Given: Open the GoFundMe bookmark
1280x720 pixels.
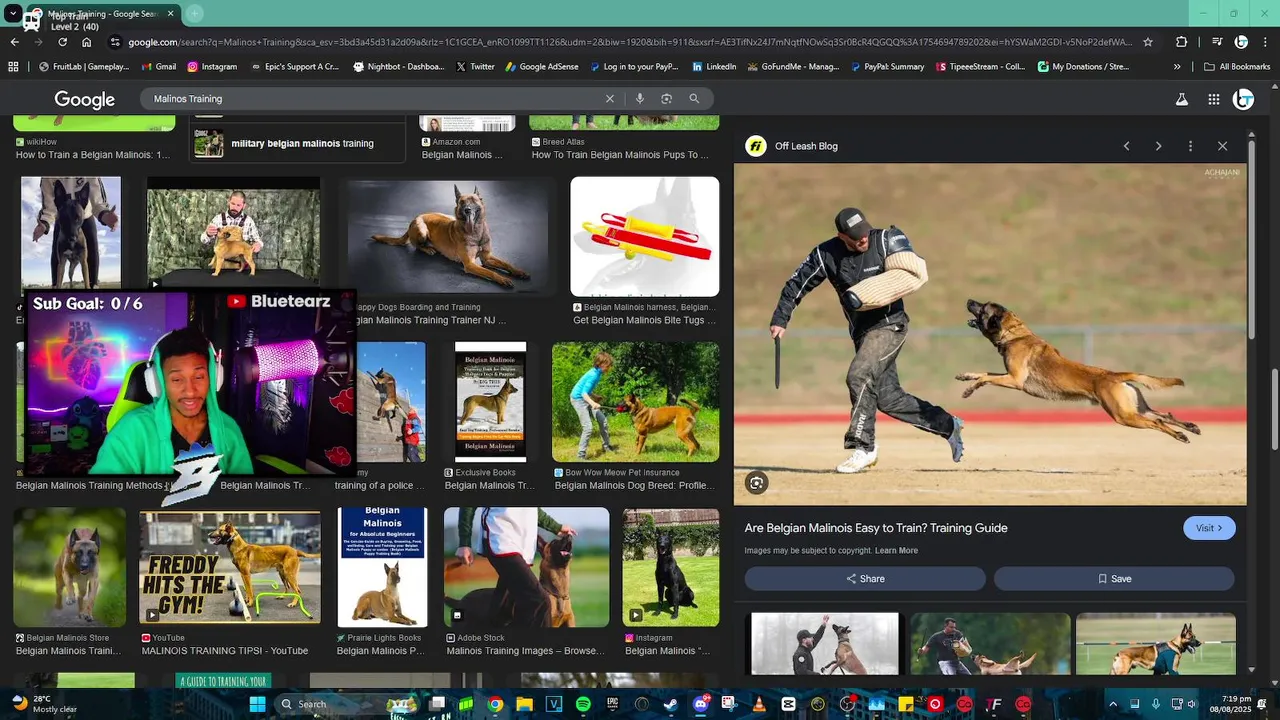Looking at the screenshot, I should click(792, 67).
